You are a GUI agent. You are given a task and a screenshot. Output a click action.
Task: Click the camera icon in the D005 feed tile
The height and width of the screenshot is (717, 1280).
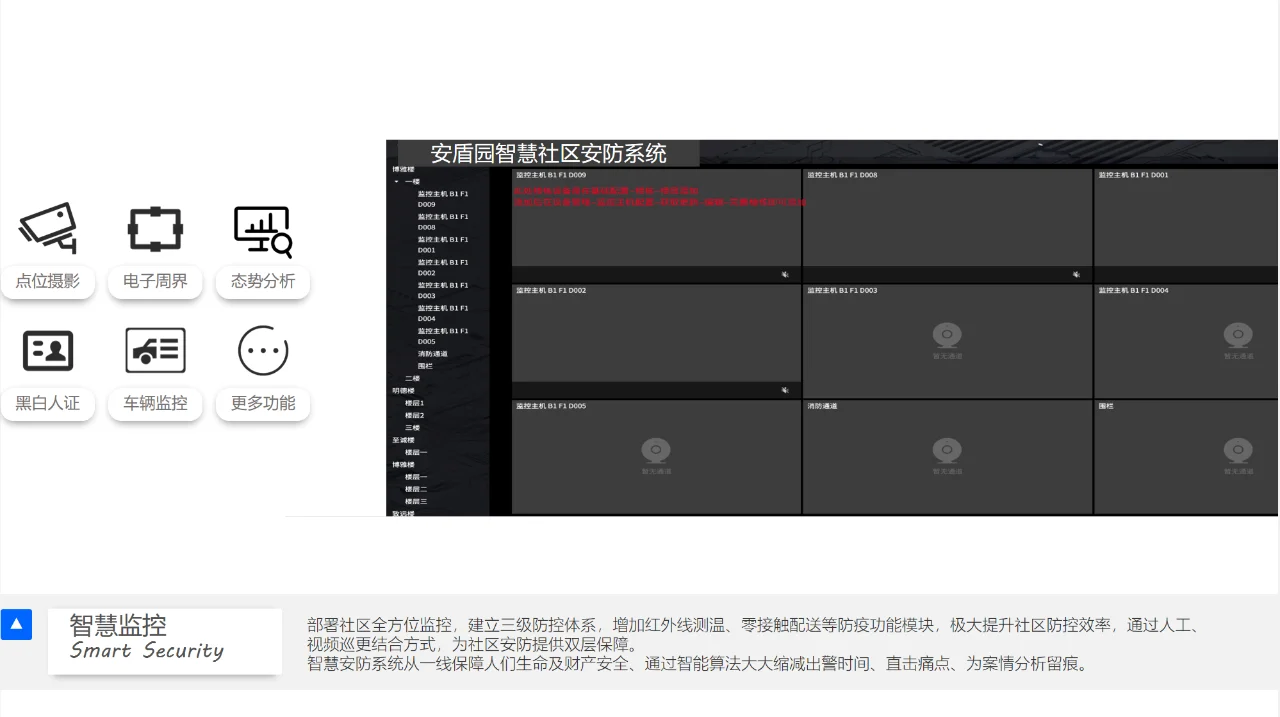(x=656, y=451)
